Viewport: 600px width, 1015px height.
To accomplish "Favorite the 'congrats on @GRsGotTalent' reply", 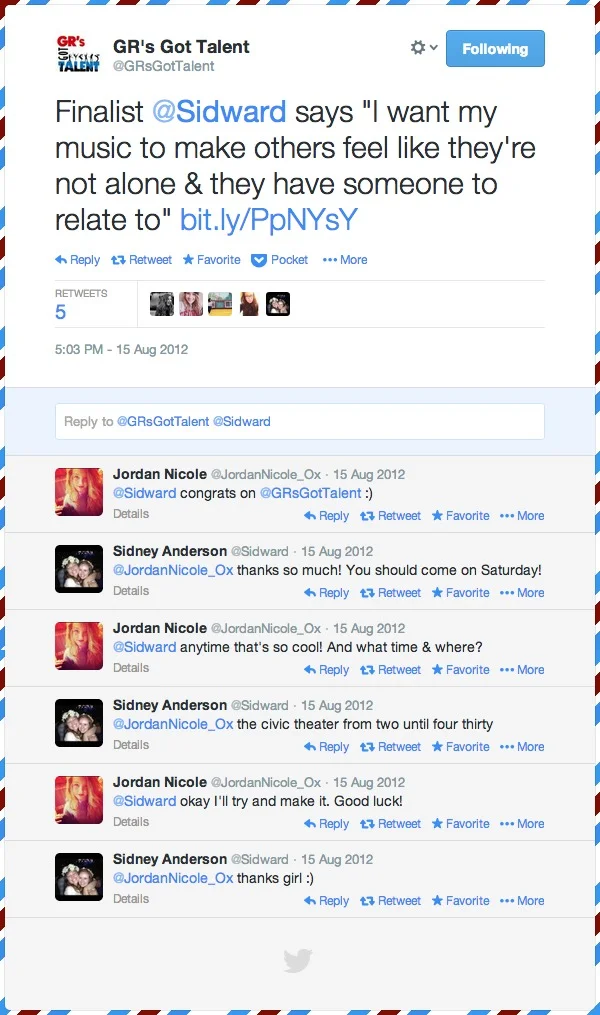I will 461,516.
